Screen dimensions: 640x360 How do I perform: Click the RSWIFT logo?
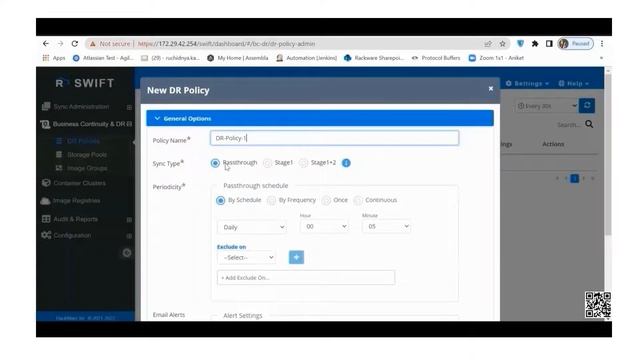pos(85,83)
